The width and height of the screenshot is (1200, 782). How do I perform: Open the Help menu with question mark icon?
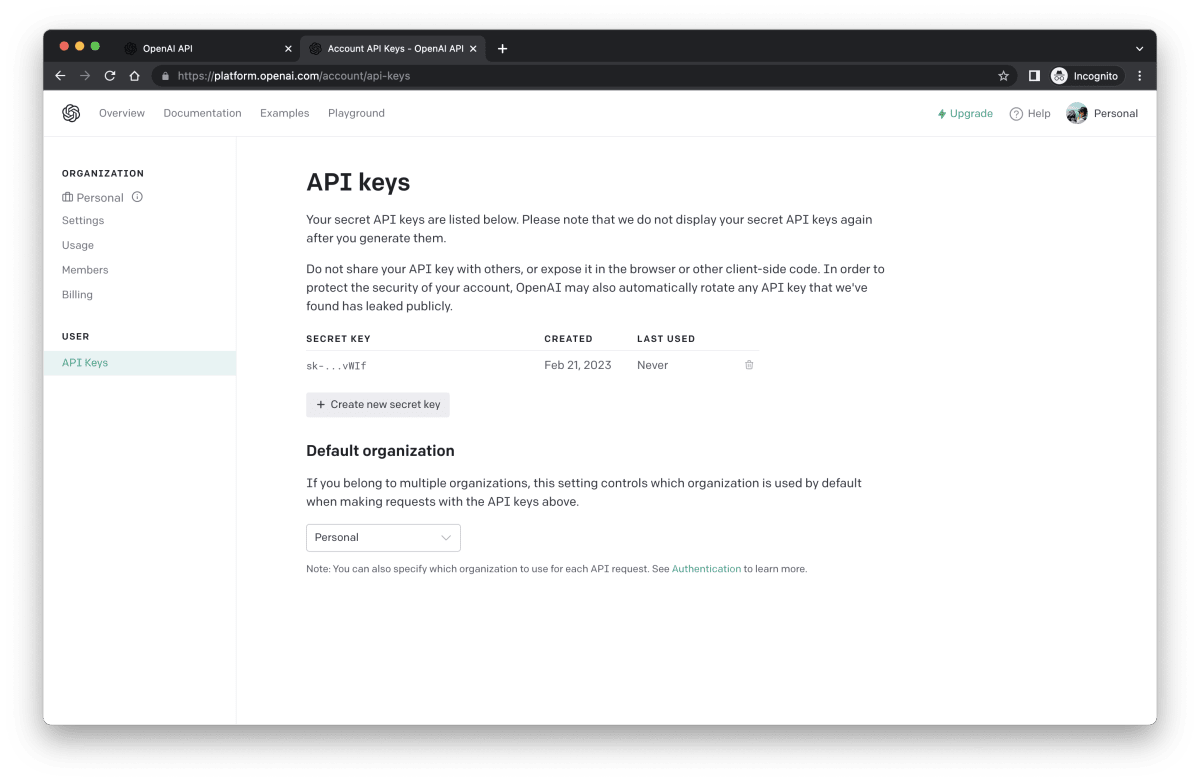[1030, 113]
